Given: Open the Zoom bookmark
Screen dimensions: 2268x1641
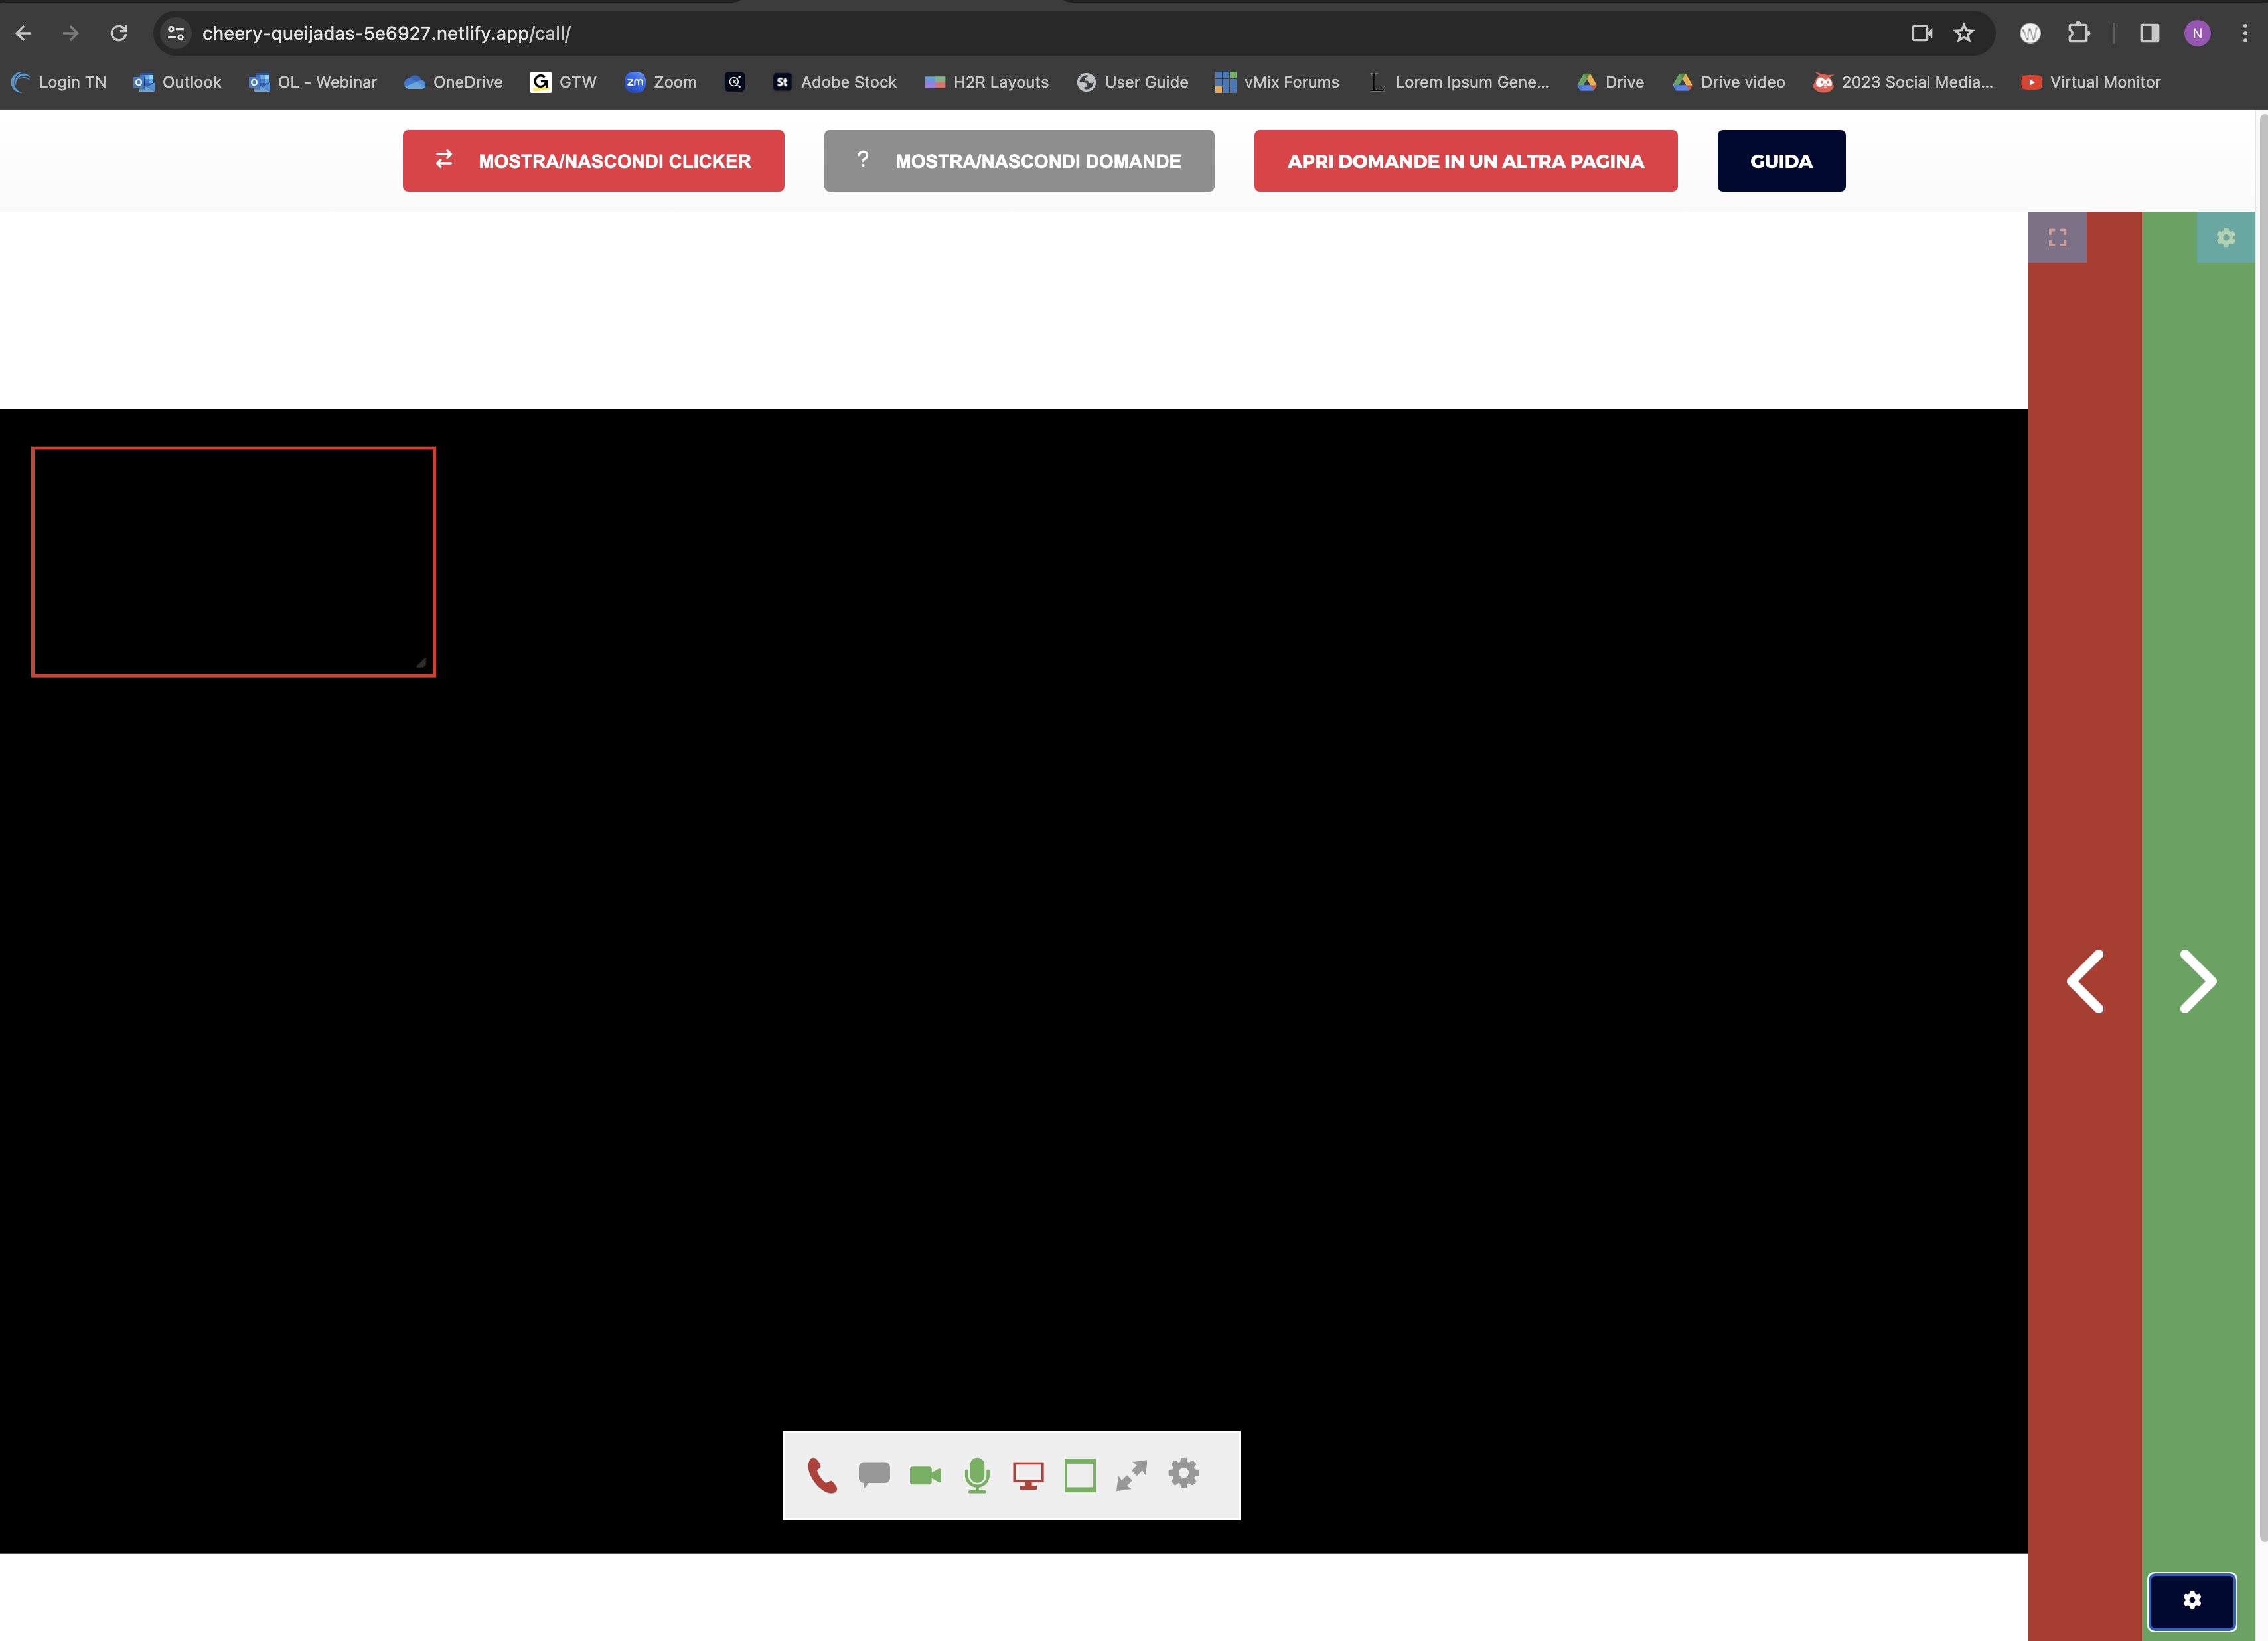Looking at the screenshot, I should [x=660, y=82].
